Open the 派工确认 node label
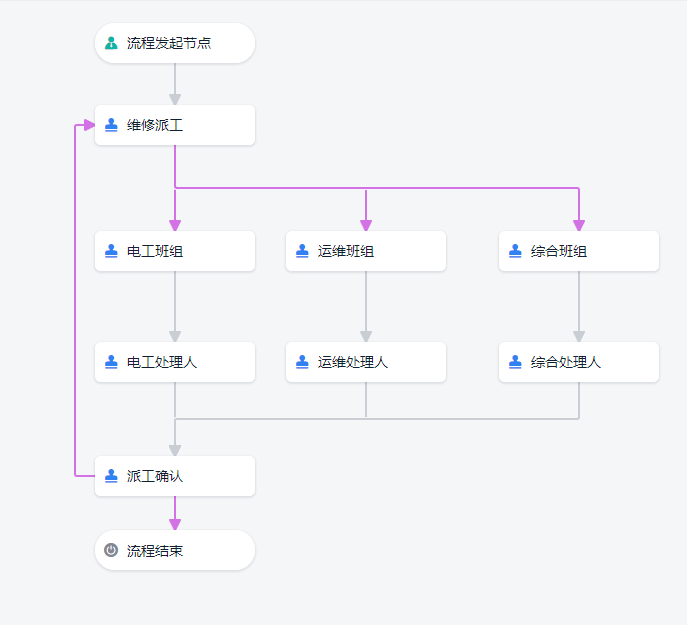Viewport: 687px width, 625px height. (x=155, y=476)
